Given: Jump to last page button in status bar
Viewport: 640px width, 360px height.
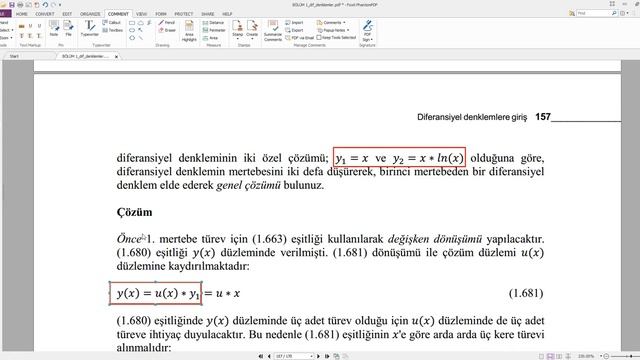Looking at the screenshot, I should pyautogui.click(x=327, y=356).
